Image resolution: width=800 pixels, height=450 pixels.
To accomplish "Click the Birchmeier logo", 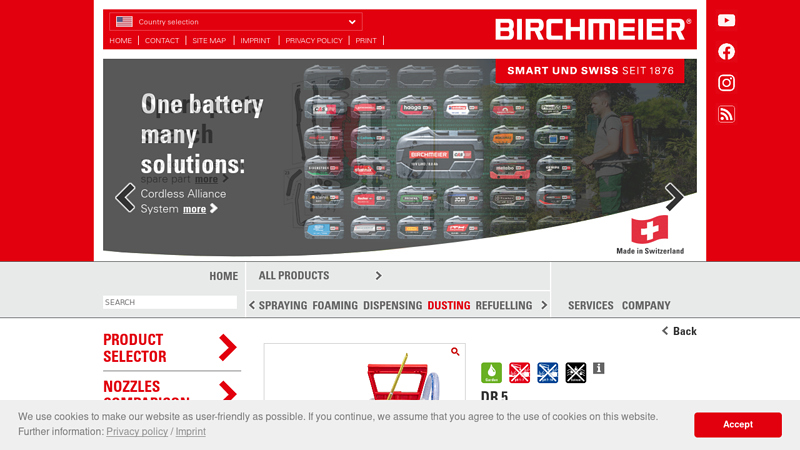I will (593, 29).
